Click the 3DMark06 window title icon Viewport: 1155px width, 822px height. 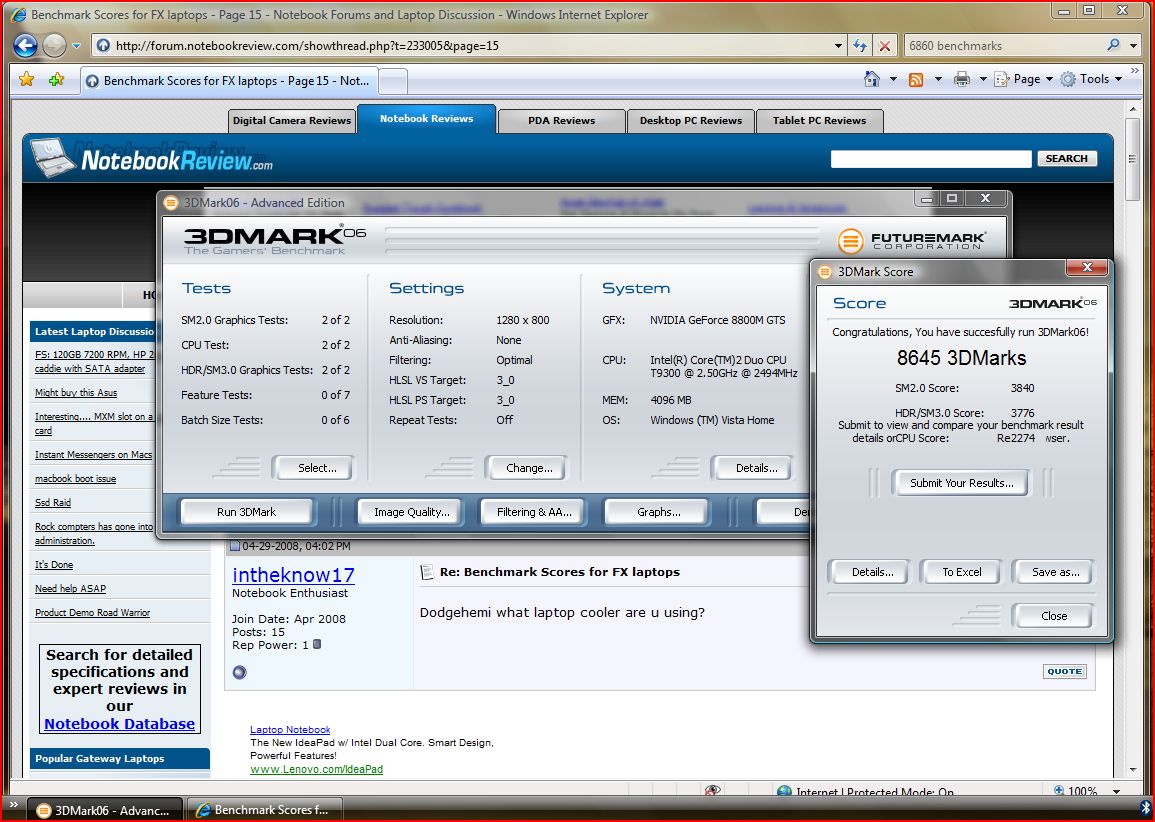click(171, 203)
